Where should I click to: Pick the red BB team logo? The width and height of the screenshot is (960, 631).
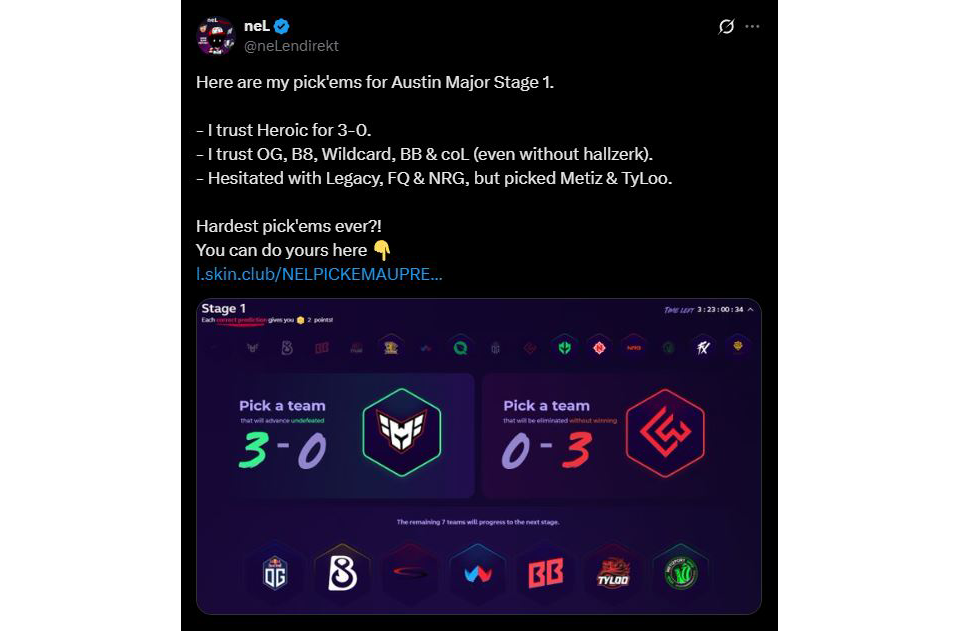click(546, 573)
